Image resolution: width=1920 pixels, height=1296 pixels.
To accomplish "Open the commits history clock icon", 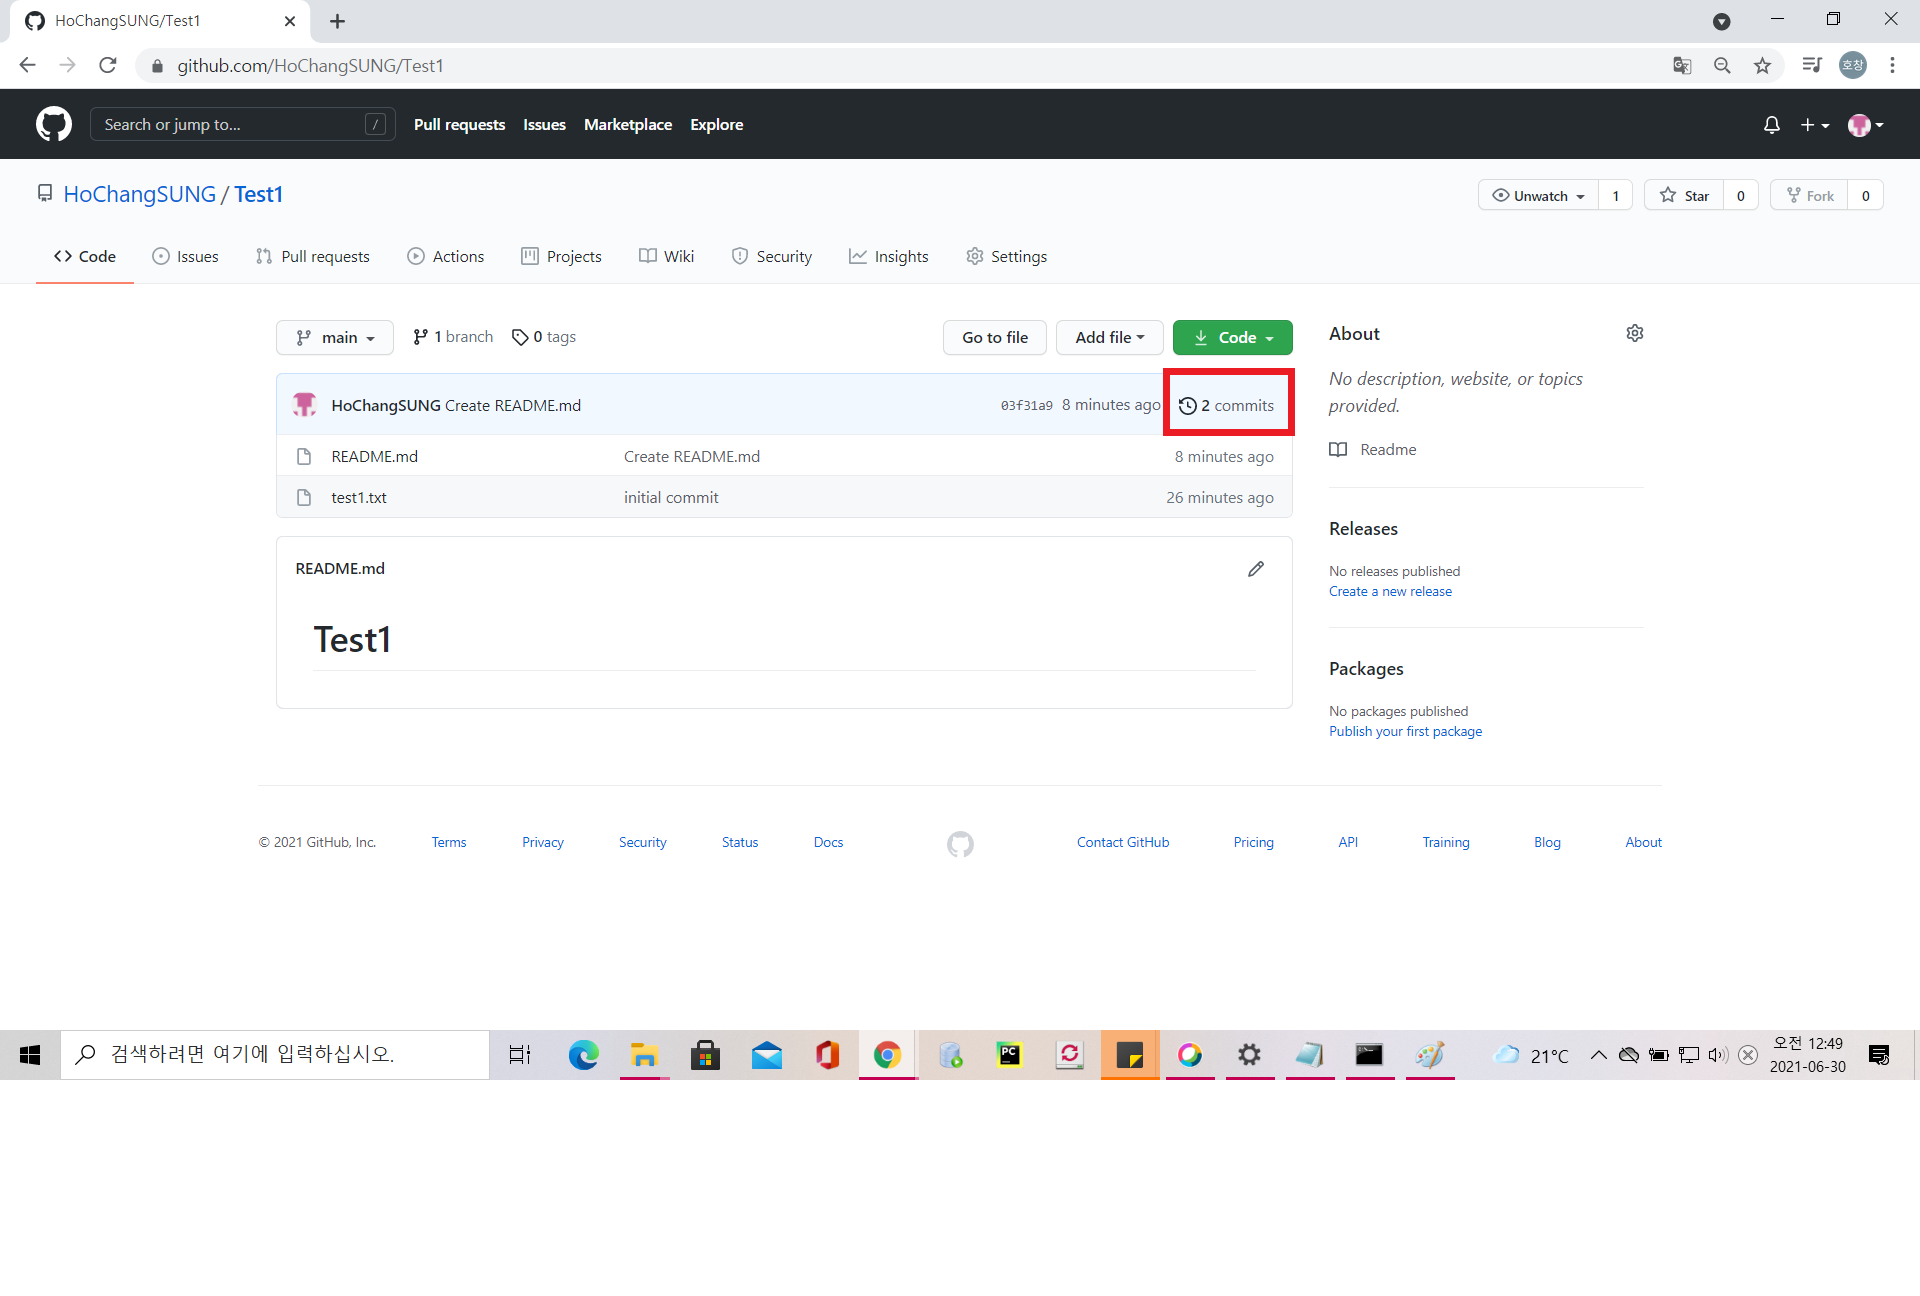I will click(x=1188, y=406).
